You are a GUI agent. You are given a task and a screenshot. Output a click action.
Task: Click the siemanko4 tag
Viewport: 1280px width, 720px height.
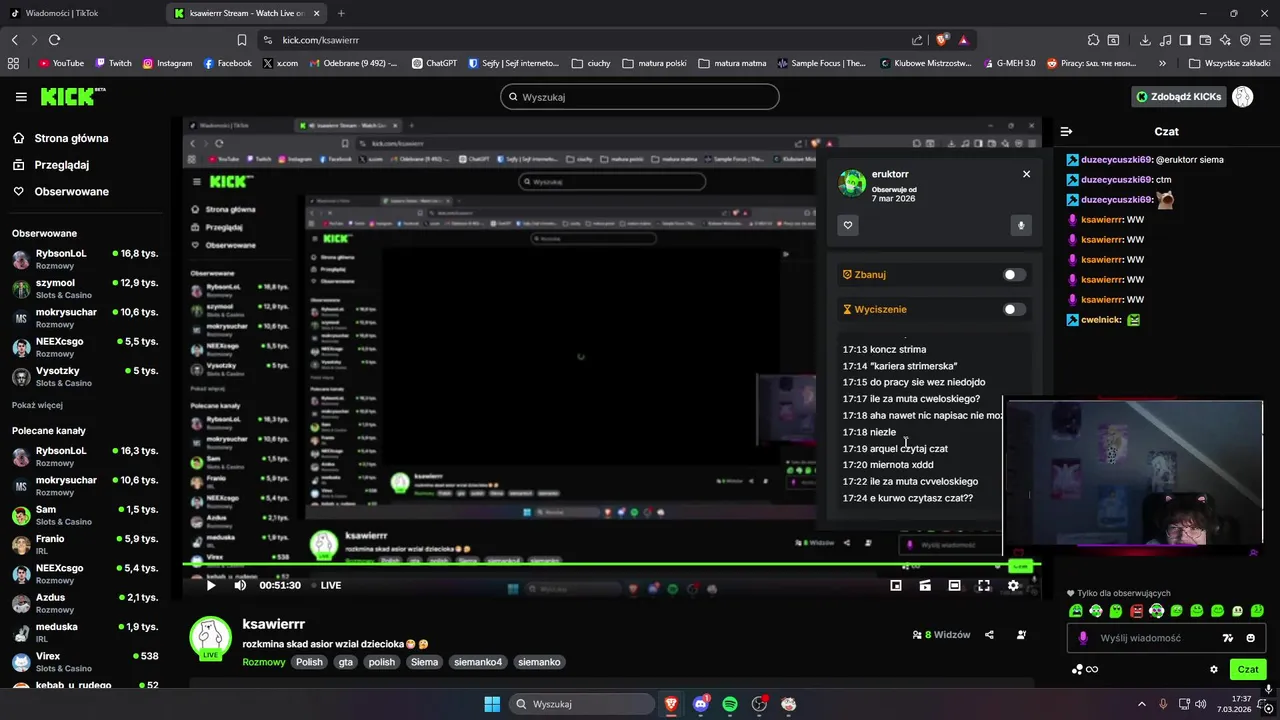[478, 662]
